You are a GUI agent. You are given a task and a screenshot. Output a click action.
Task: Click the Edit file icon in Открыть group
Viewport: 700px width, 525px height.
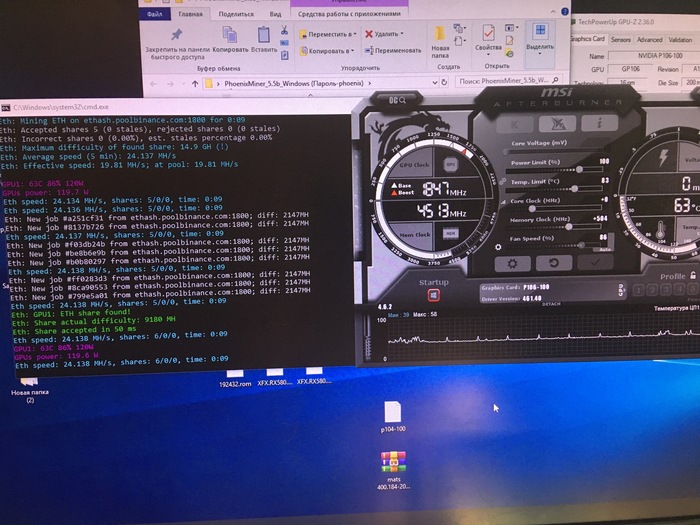[509, 41]
